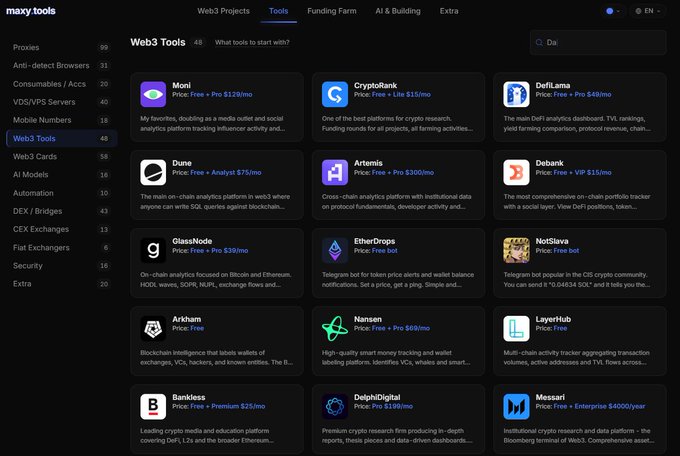Screen dimensions: 680x456
Task: Open the DefiLama tool title
Action: [552, 85]
